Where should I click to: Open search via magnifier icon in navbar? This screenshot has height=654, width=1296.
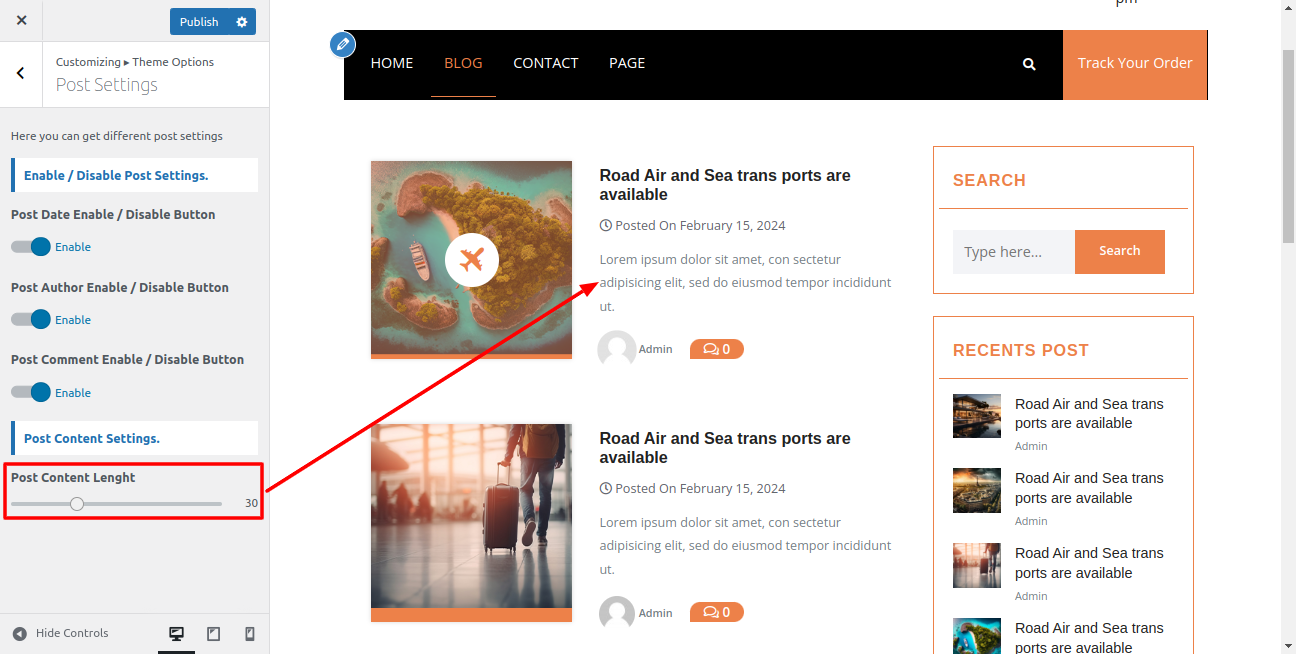[x=1029, y=64]
